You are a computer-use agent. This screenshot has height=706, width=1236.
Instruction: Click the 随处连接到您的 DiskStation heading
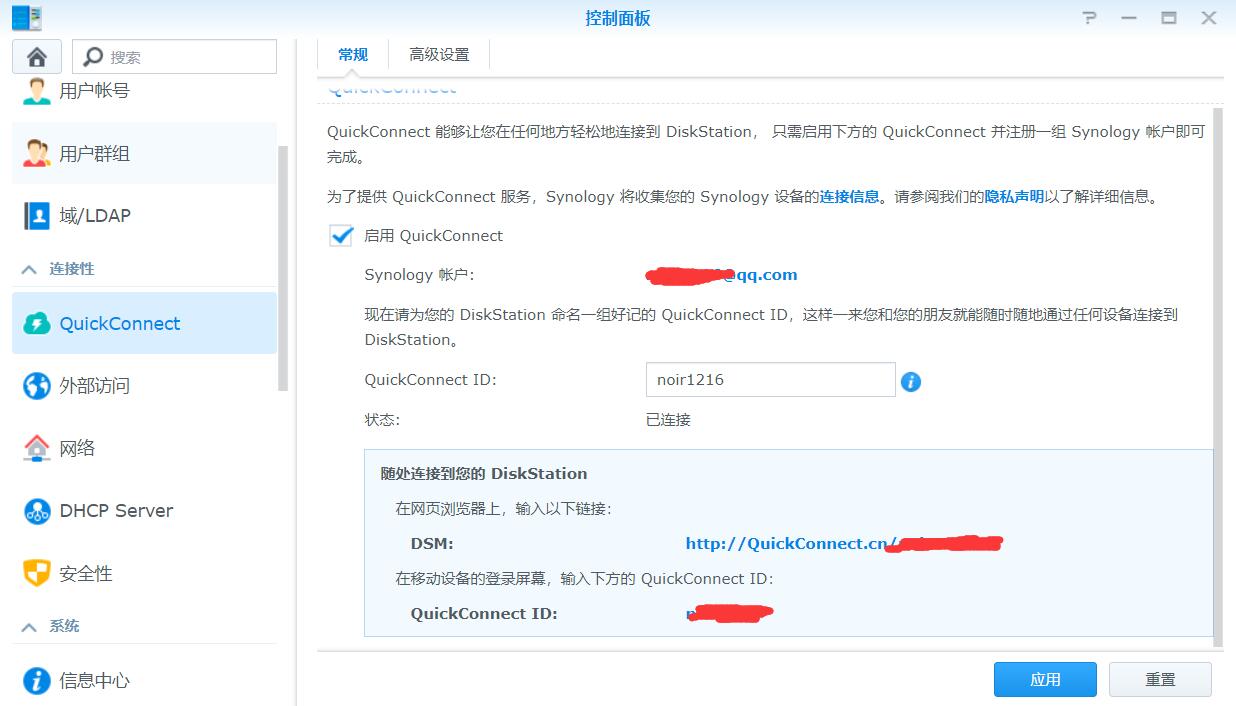click(x=484, y=474)
